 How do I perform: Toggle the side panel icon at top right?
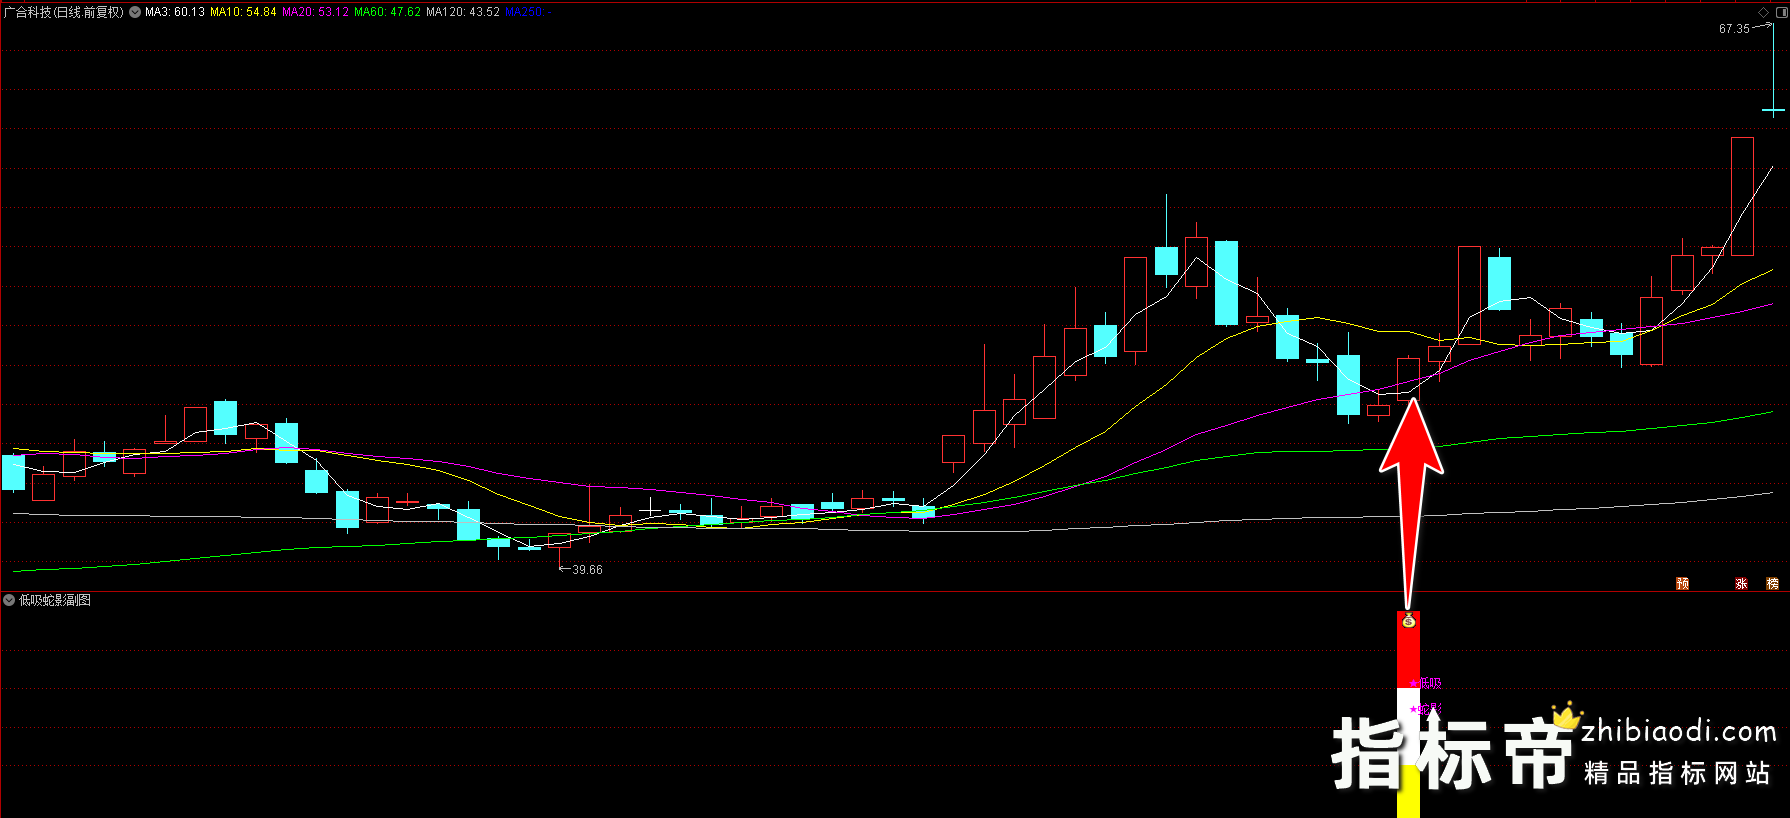(x=1780, y=12)
